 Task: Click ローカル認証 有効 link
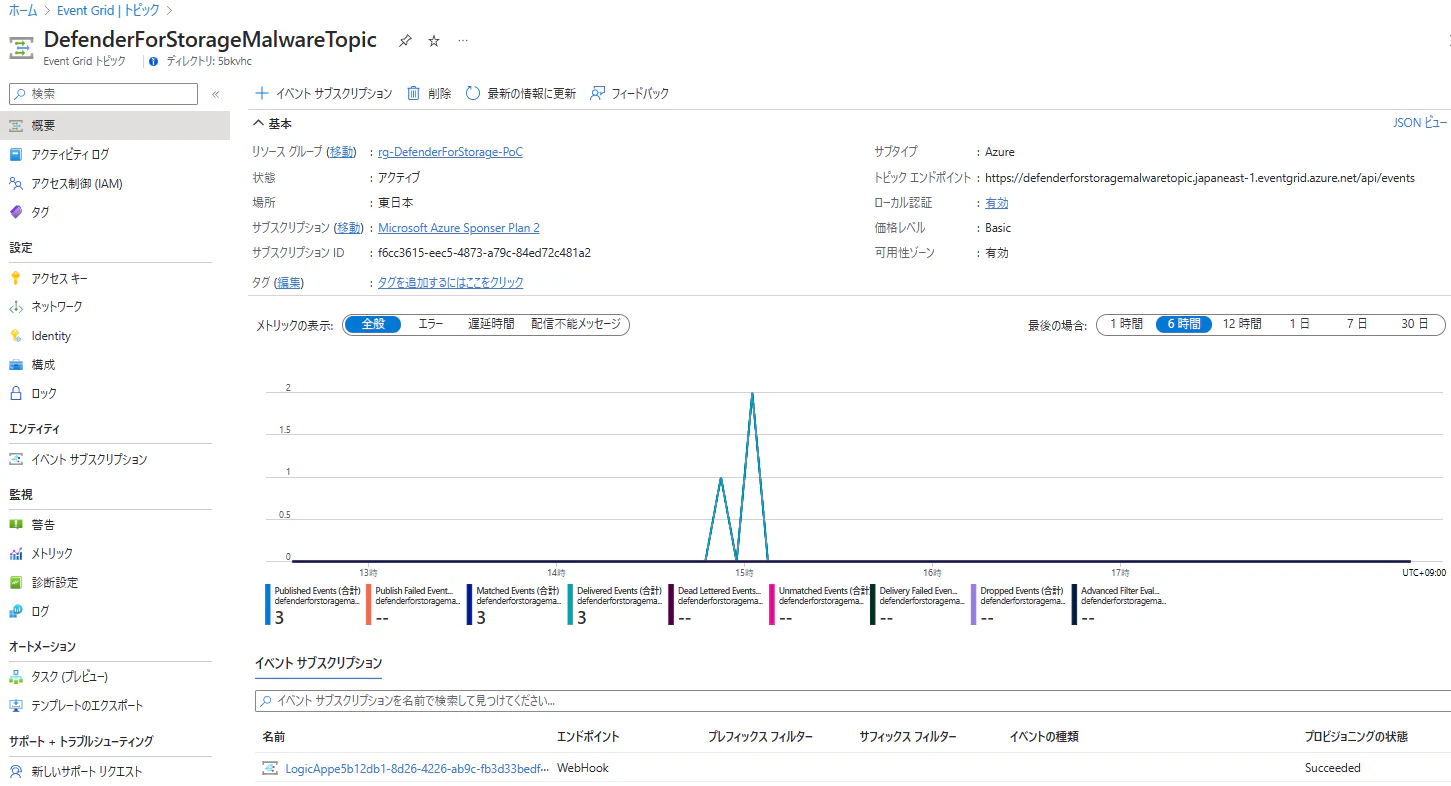pos(996,203)
